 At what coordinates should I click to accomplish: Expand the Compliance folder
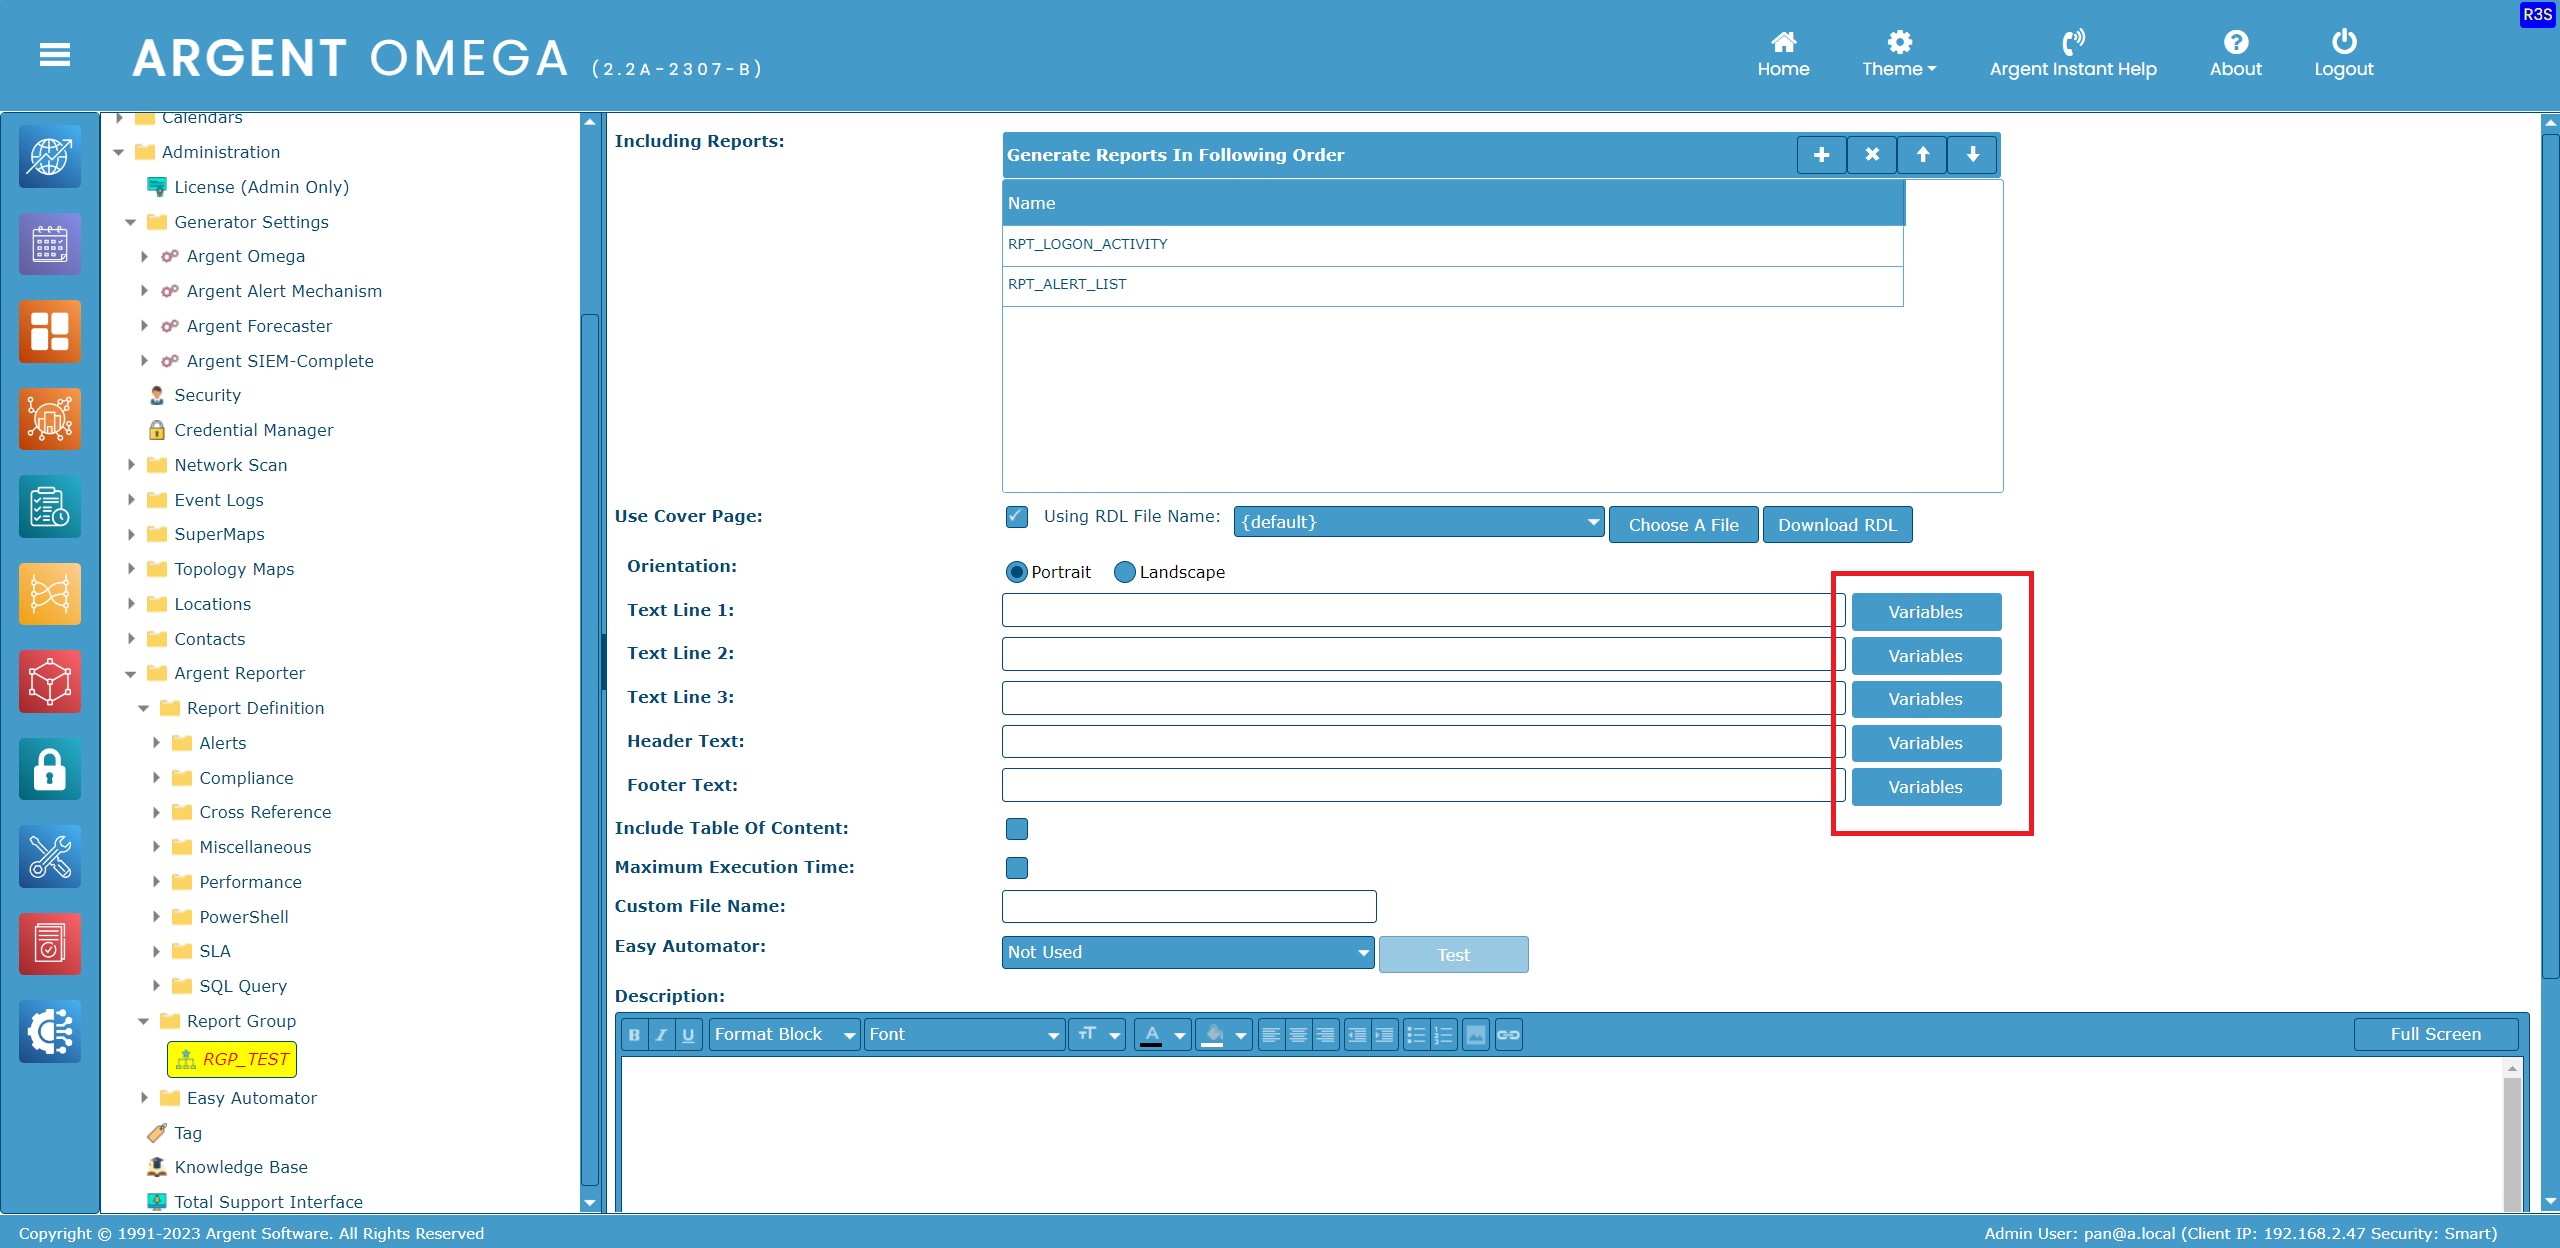[156, 778]
